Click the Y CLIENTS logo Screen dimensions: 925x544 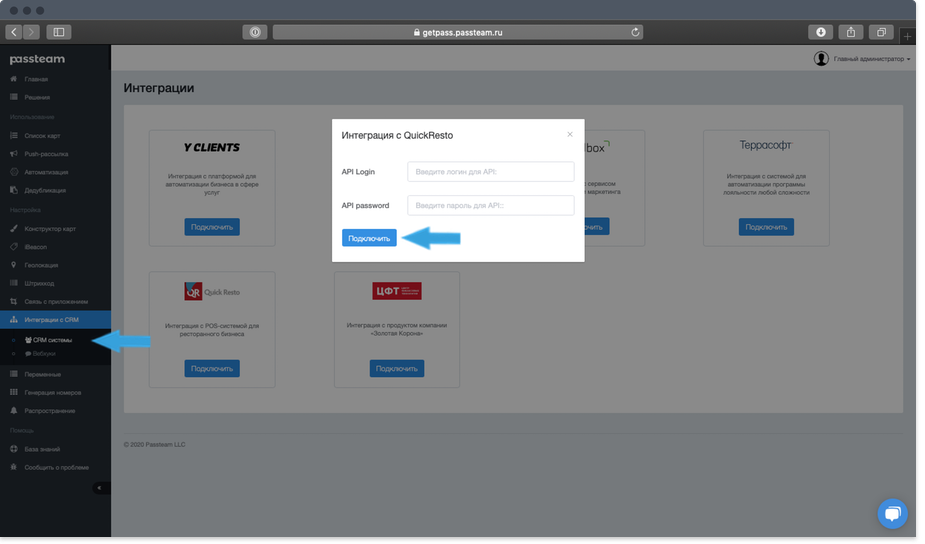click(212, 148)
